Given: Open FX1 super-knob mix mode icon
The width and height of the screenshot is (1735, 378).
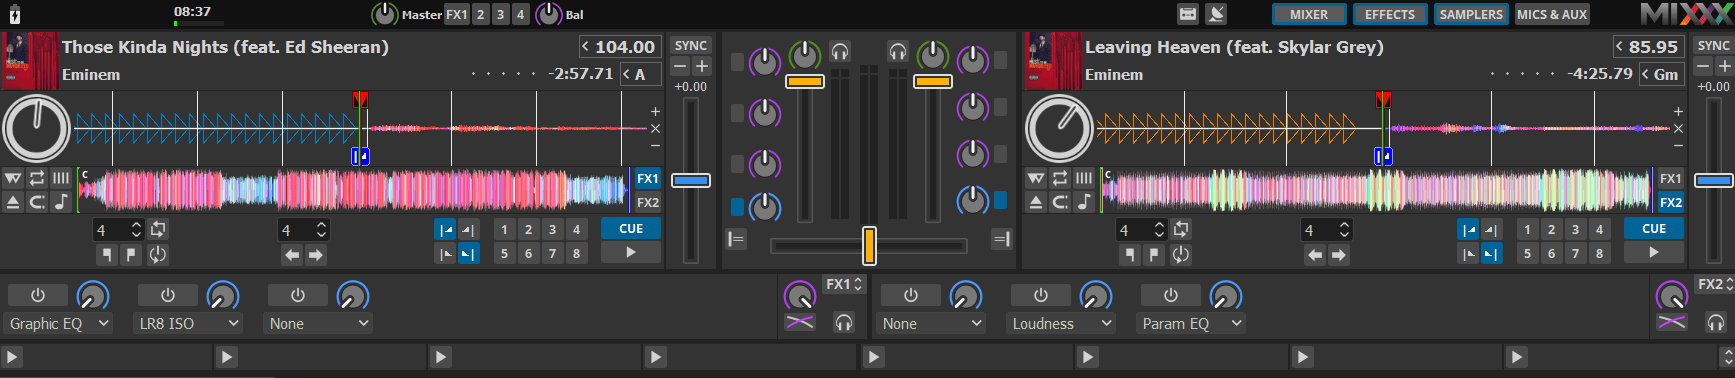Looking at the screenshot, I should pyautogui.click(x=800, y=322).
